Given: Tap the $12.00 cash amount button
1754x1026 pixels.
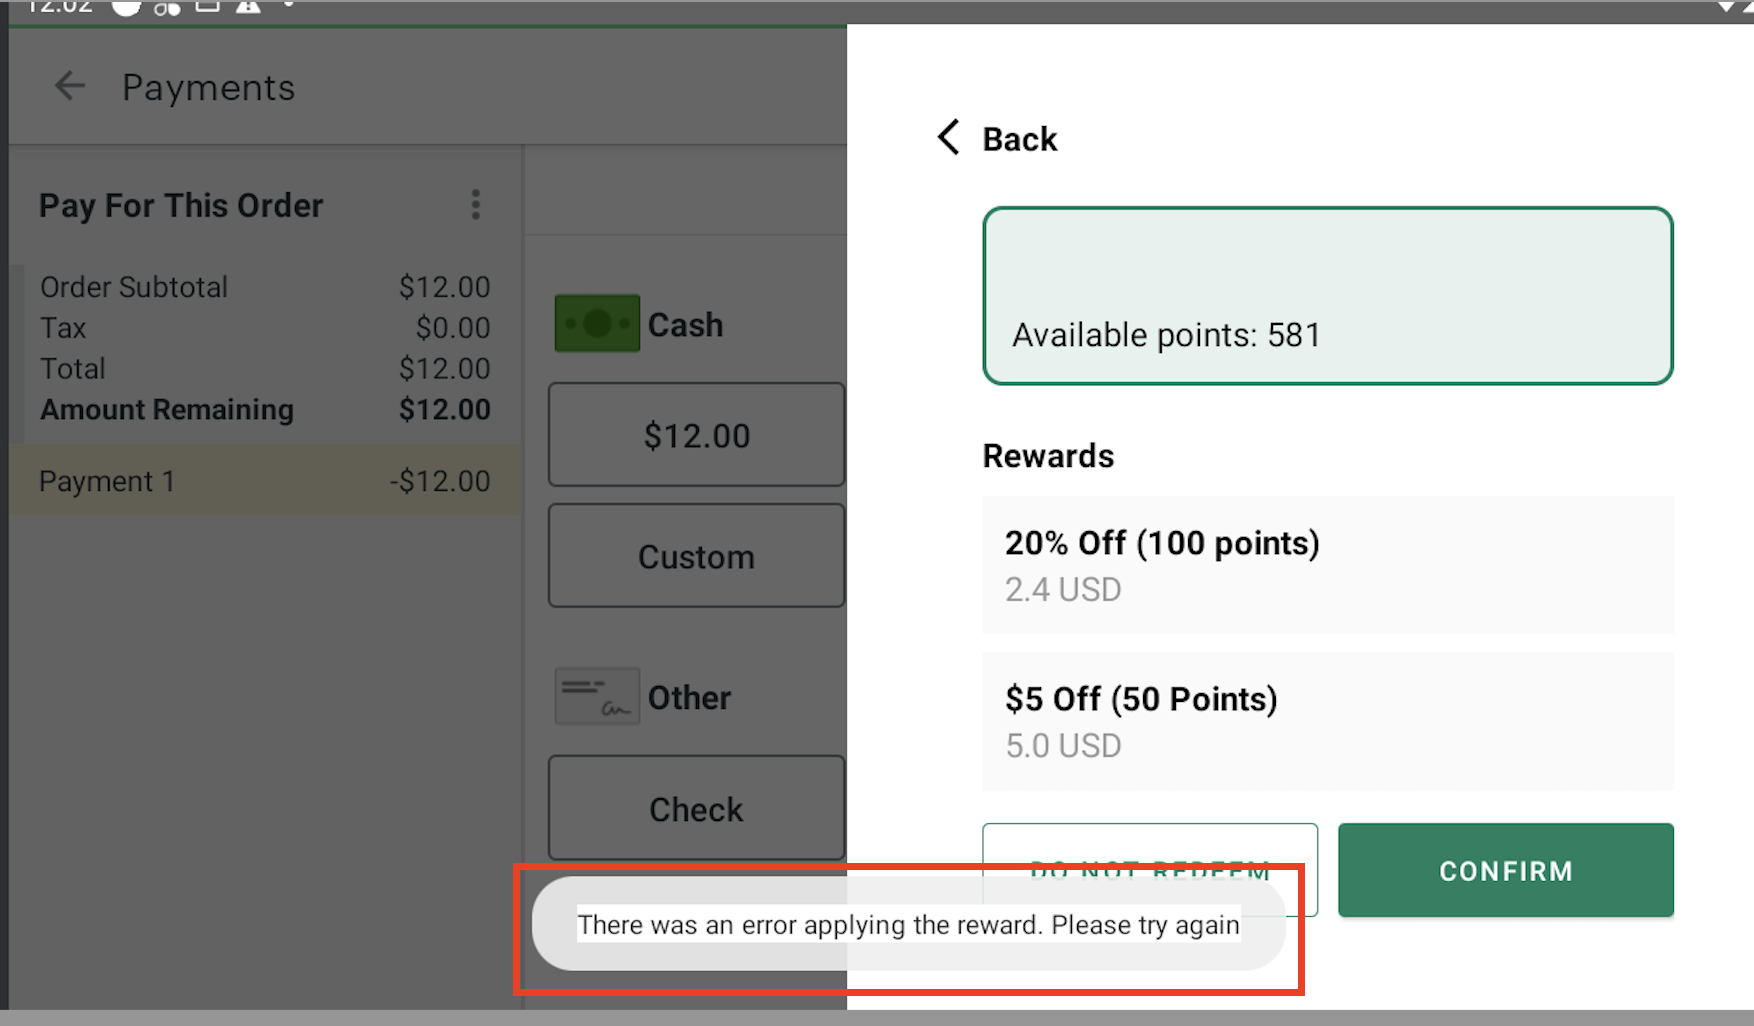Looking at the screenshot, I should (696, 435).
